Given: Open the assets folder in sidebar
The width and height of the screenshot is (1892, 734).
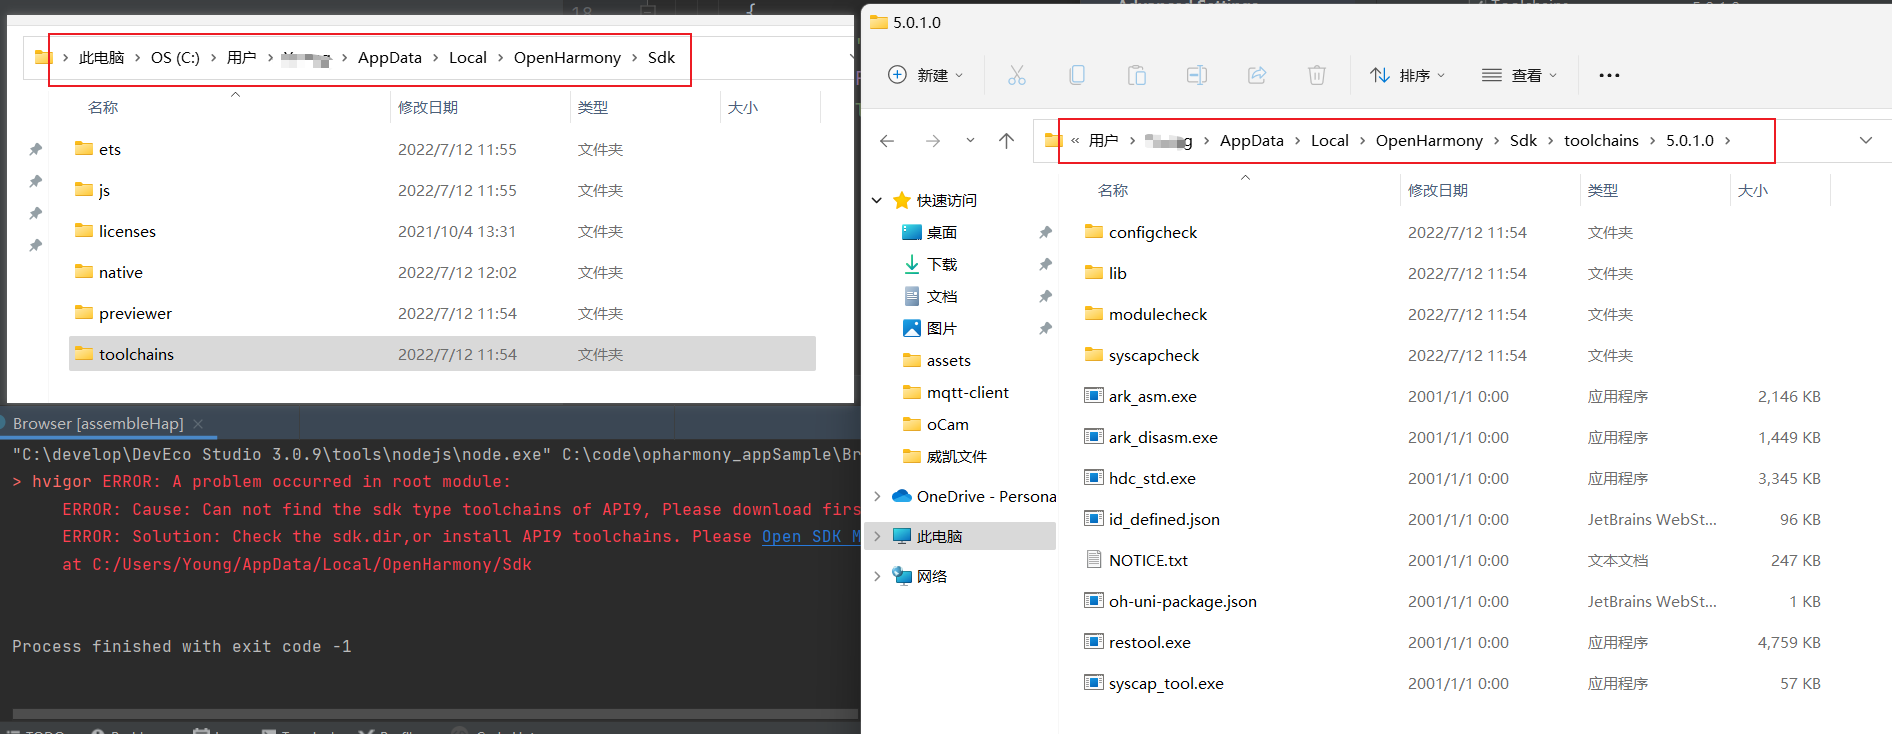Looking at the screenshot, I should 948,360.
